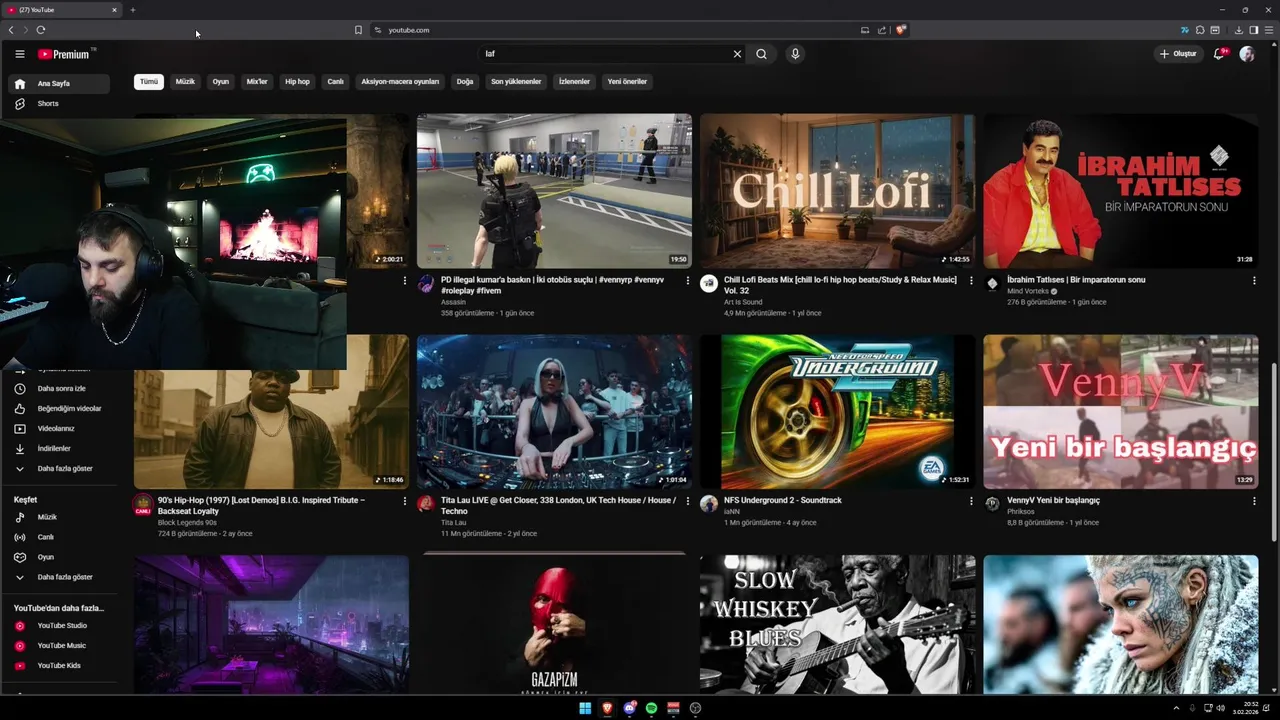The image size is (1280, 720).
Task: Select the İzlenenler filter chip
Action: (x=574, y=82)
